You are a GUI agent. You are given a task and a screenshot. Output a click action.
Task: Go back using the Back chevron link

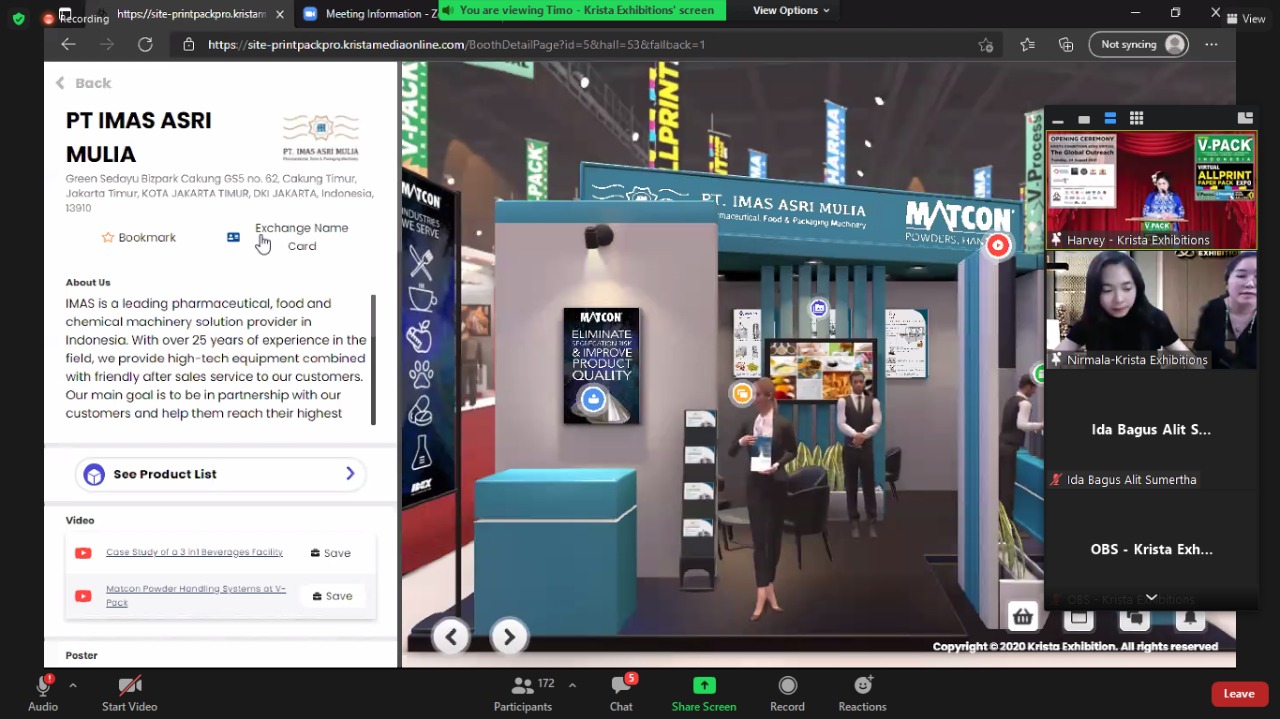click(x=83, y=83)
